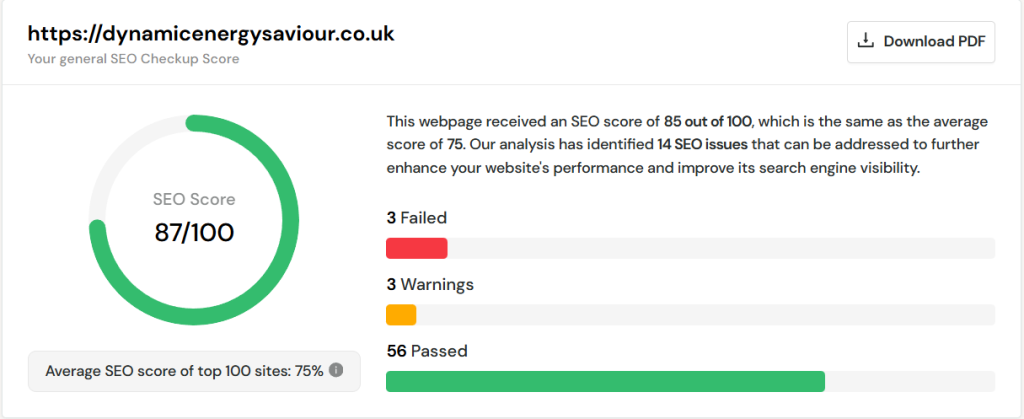Screen dimensions: 1024x419
Task: Click the SEO Score gauge label
Action: 194,199
